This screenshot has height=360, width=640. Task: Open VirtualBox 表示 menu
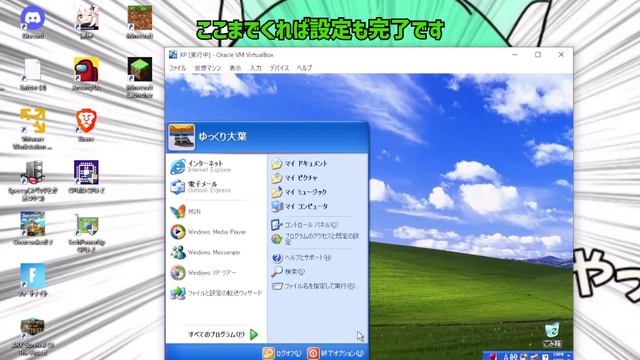(236, 68)
